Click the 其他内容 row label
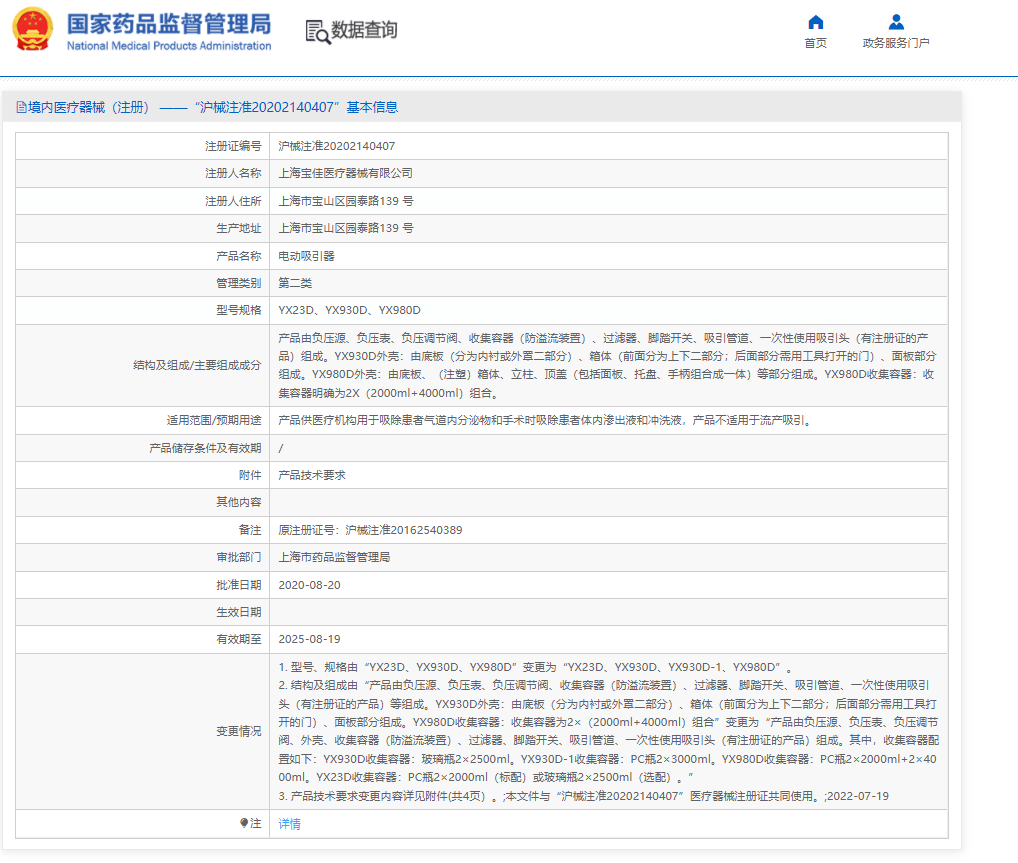Image resolution: width=1018 pixels, height=863 pixels. pyautogui.click(x=238, y=502)
